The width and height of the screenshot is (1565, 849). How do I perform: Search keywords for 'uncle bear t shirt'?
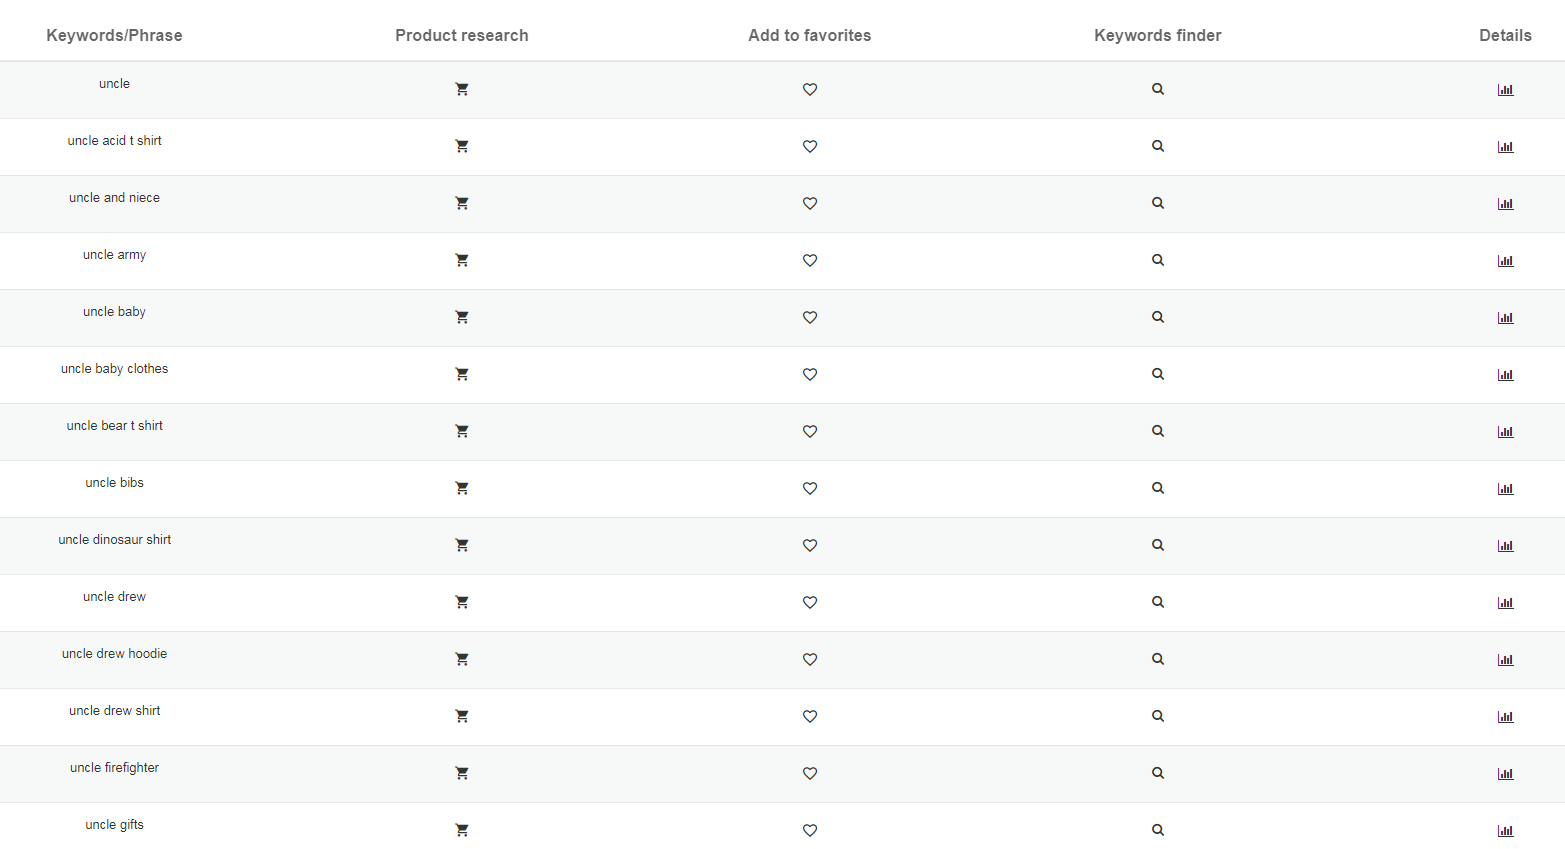(1158, 431)
